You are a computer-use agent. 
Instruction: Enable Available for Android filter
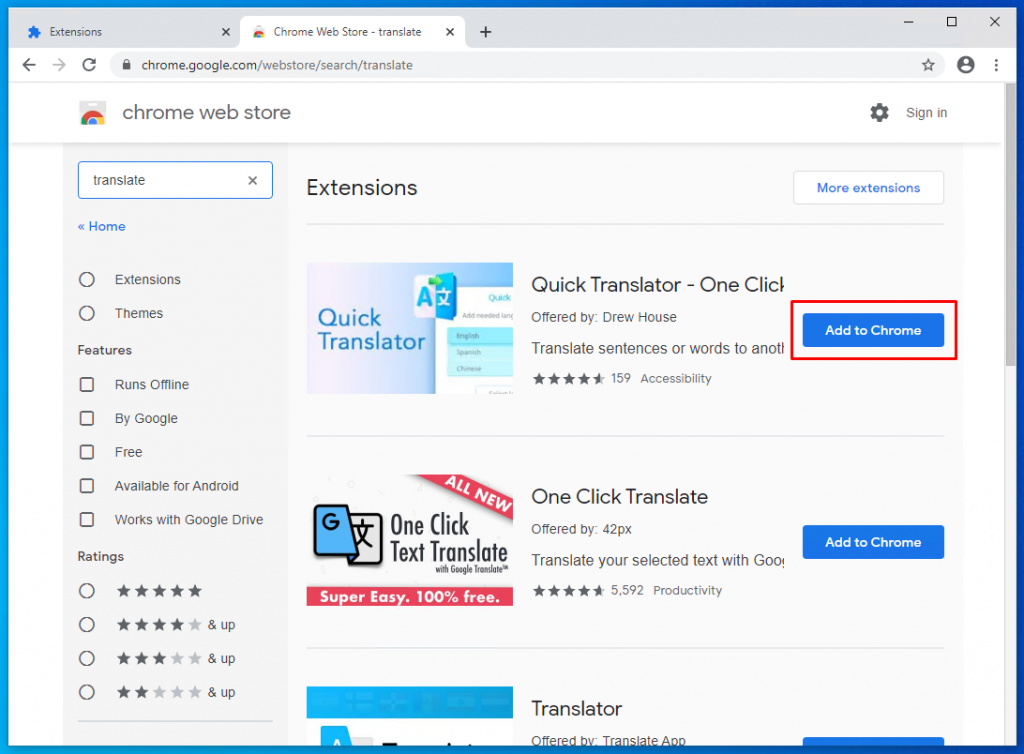point(87,486)
